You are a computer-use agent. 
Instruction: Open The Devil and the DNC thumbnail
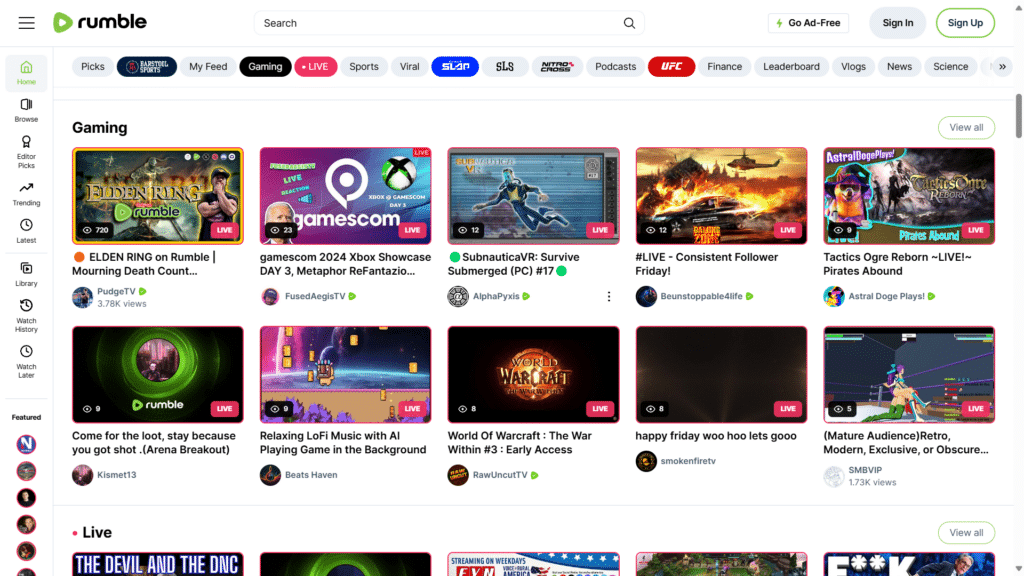157,564
